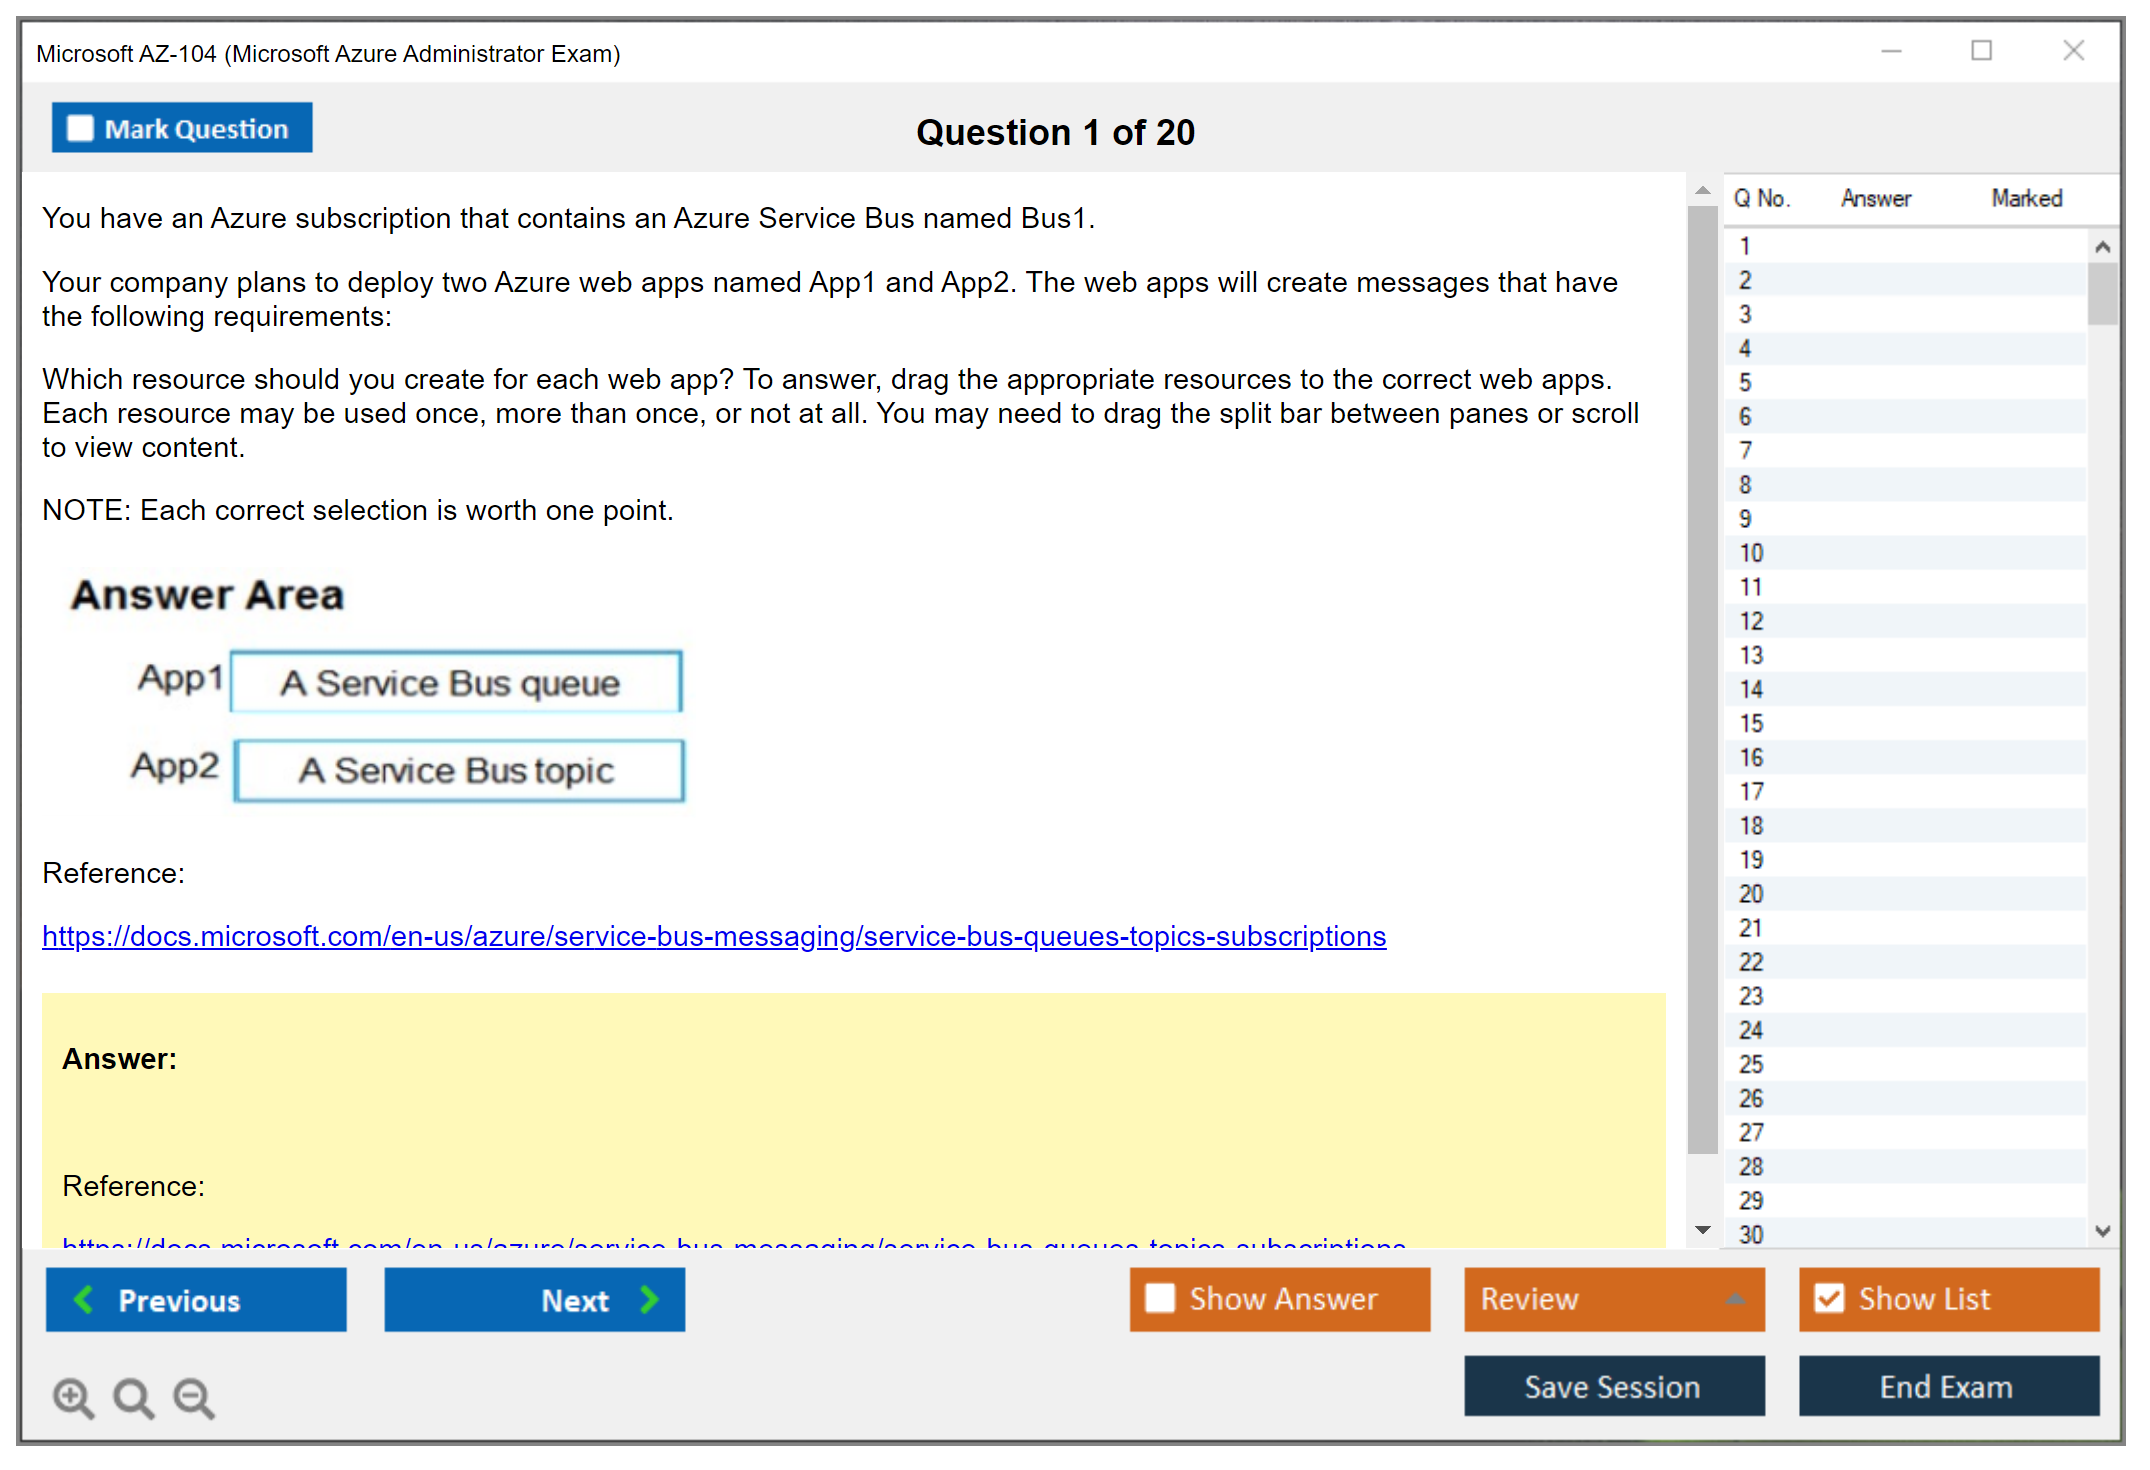
Task: Click the App2 Service Bus topic box
Action: 459,770
